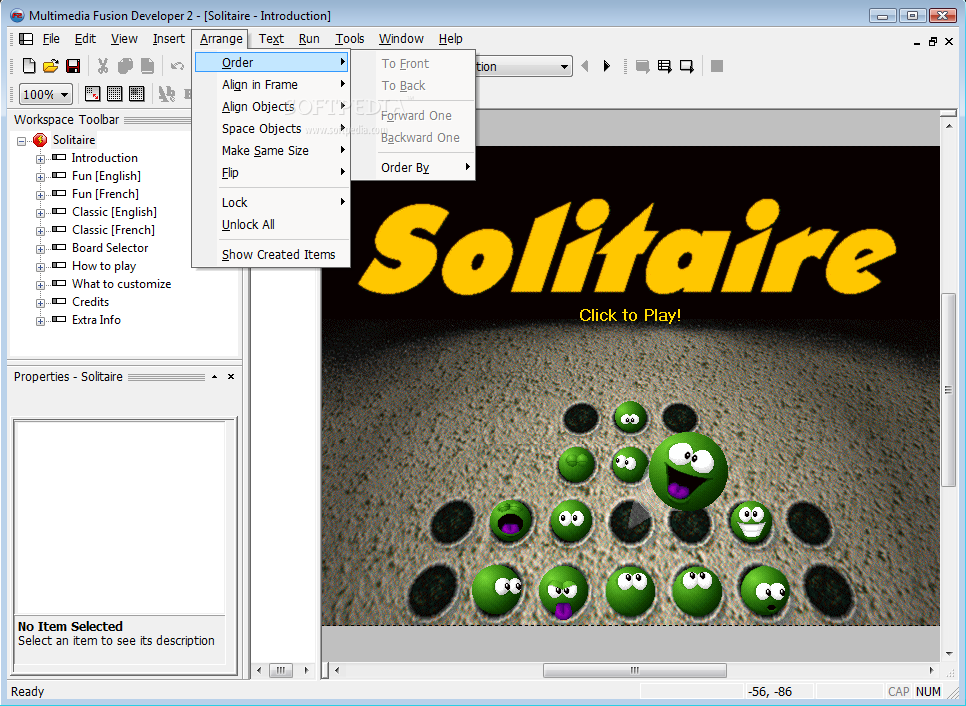Open the Lock submenu
This screenshot has width=966, height=706.
pos(272,202)
